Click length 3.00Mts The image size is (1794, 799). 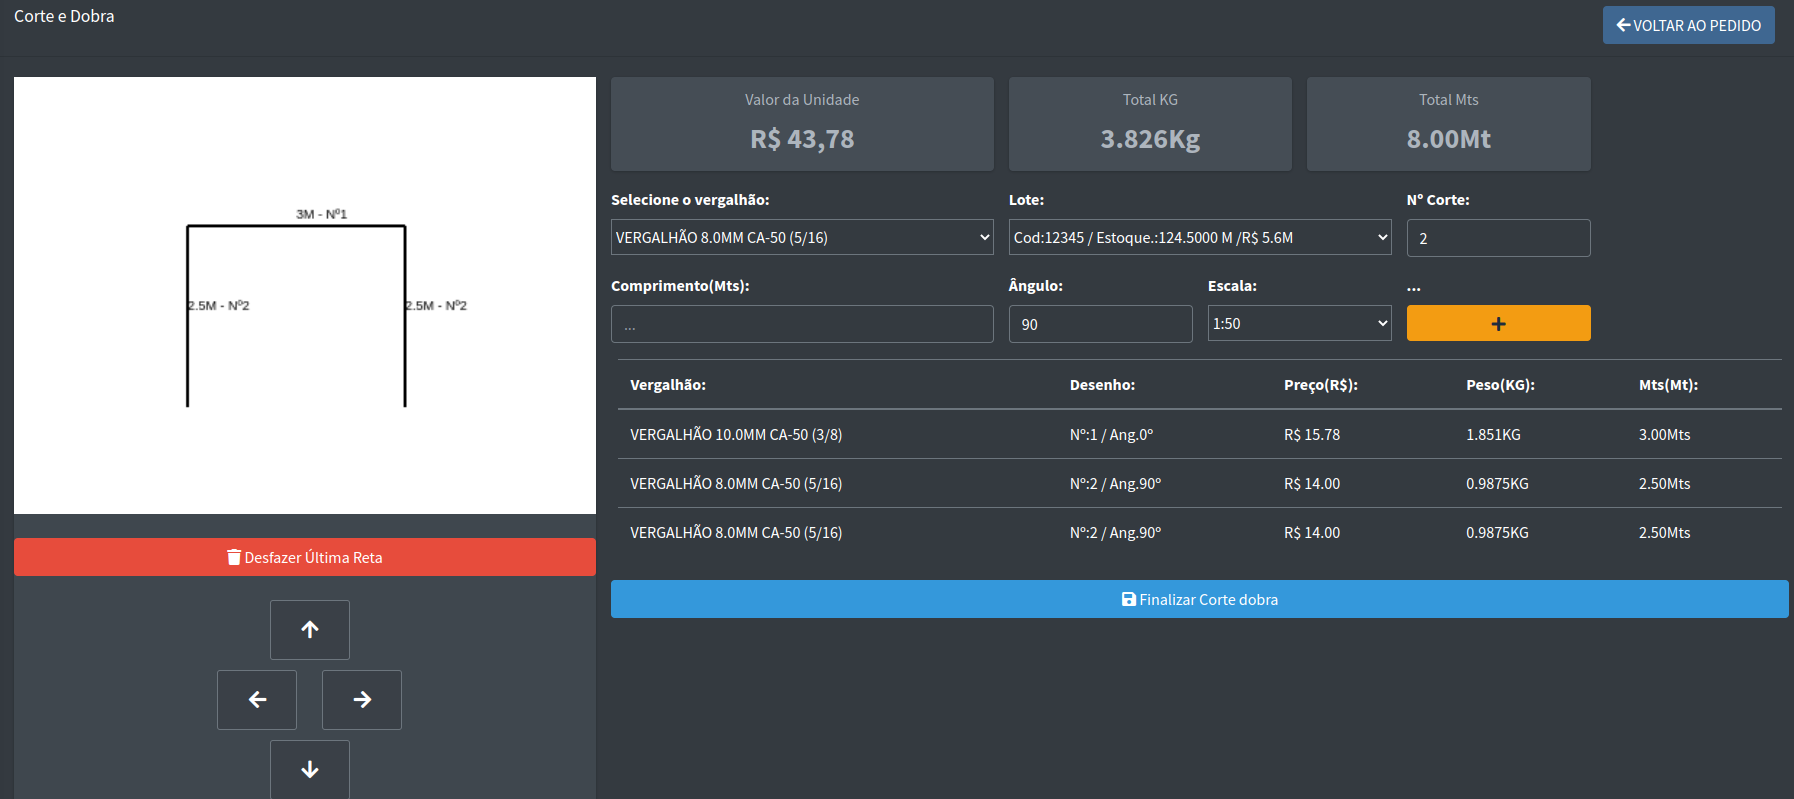1664,434
